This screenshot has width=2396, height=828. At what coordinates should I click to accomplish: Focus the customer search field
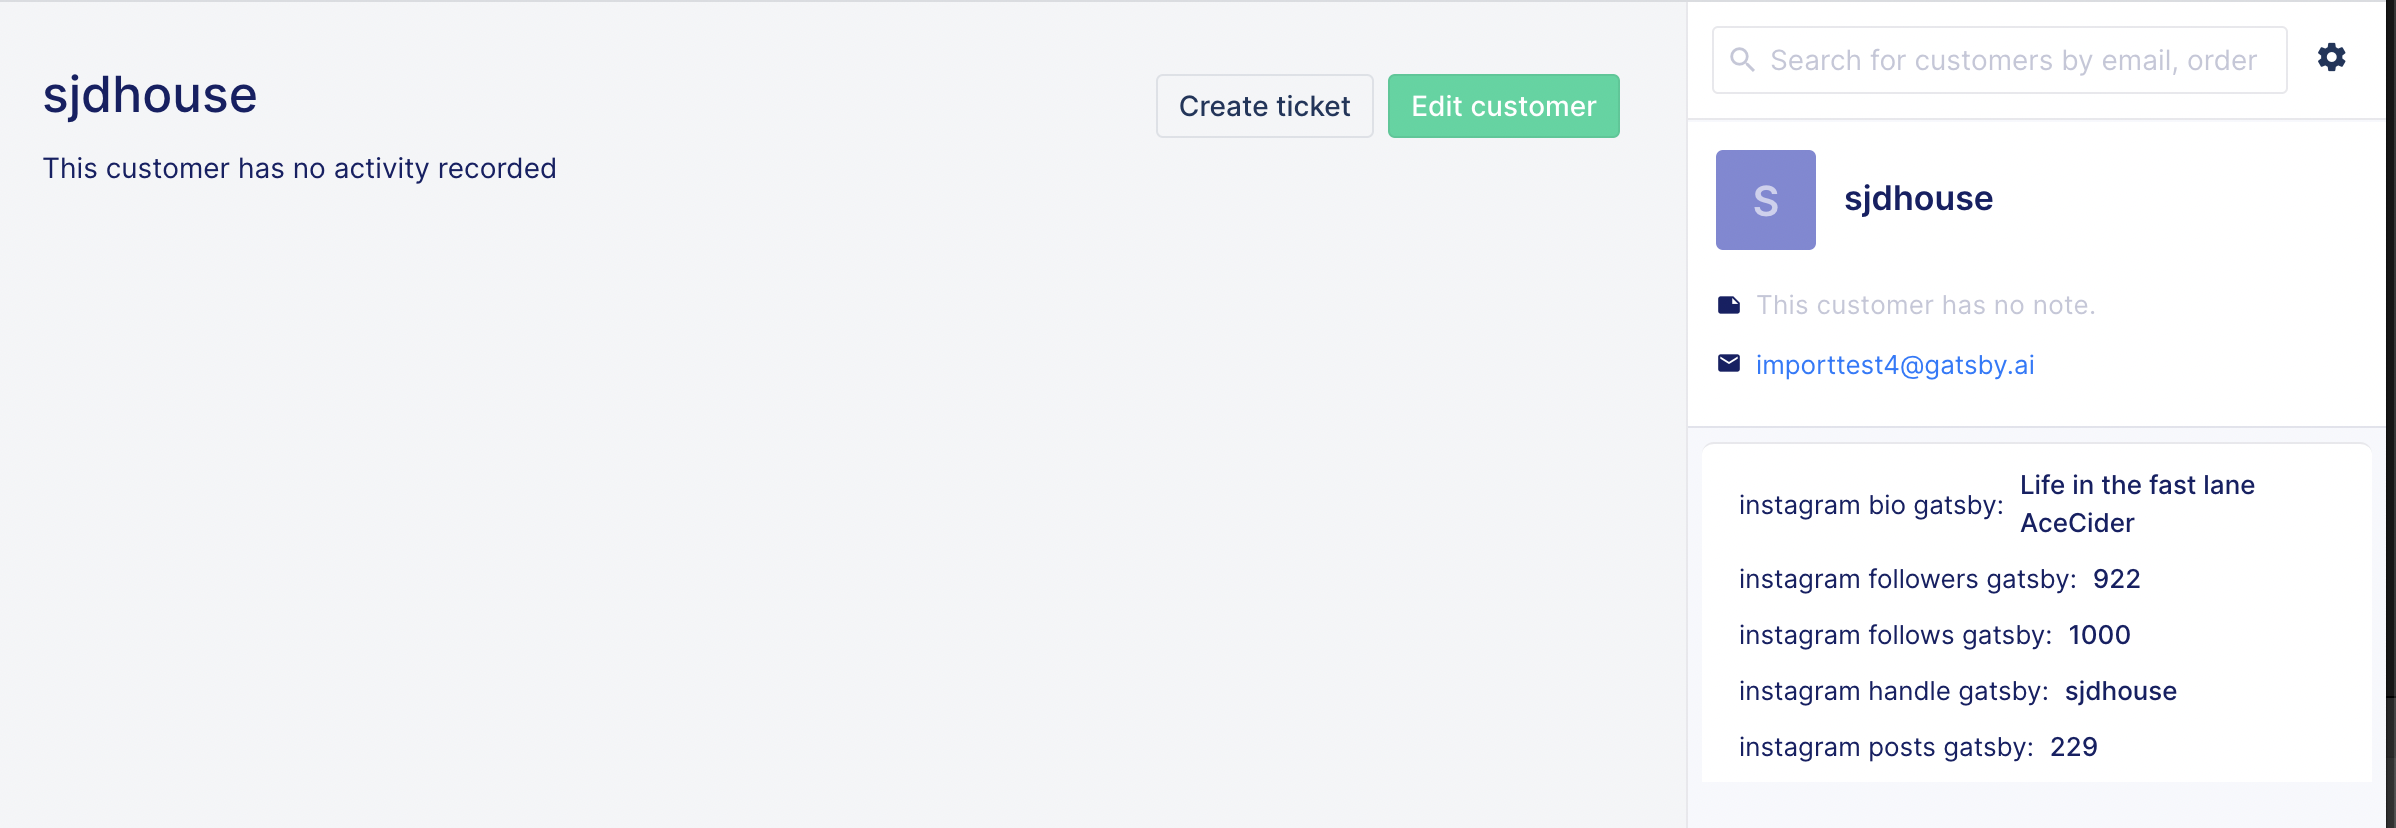[2000, 60]
